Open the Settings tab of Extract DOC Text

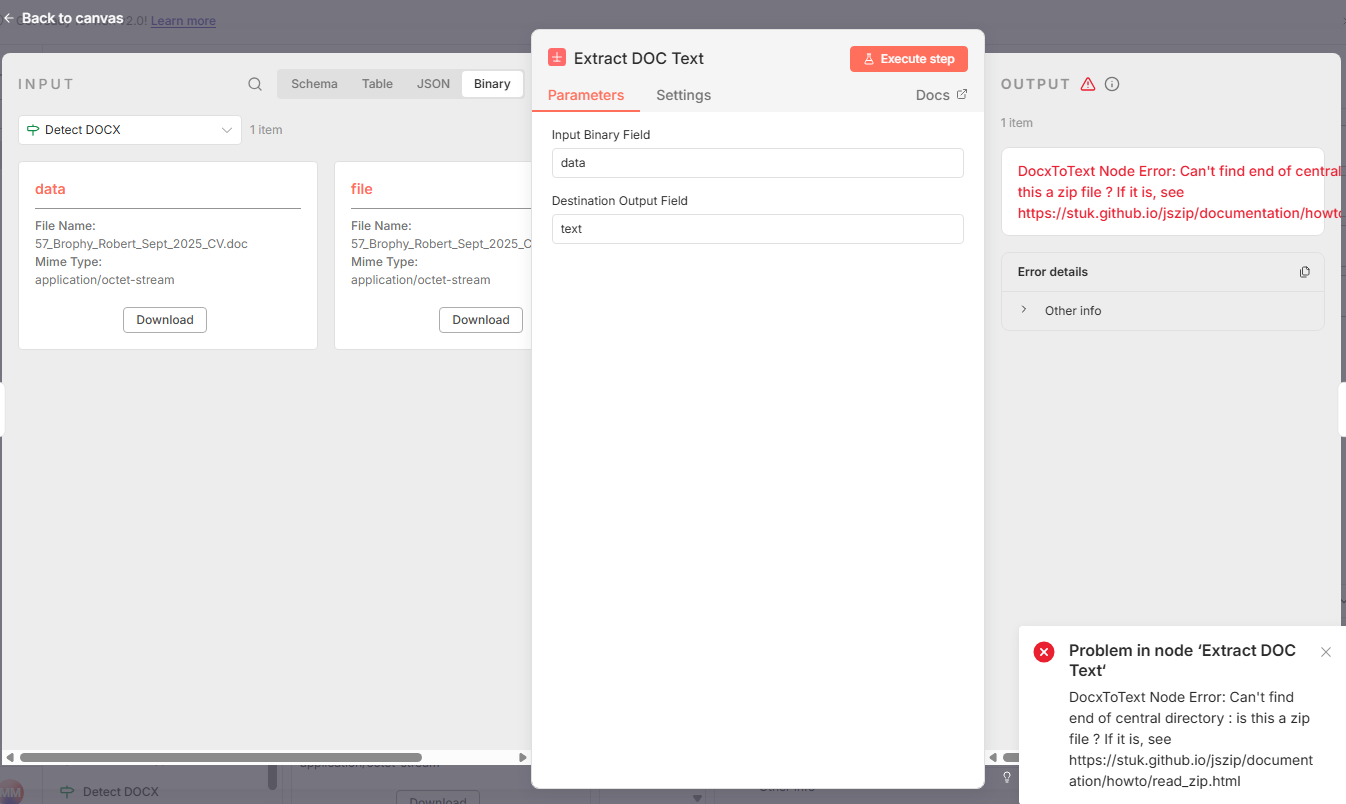(x=683, y=95)
